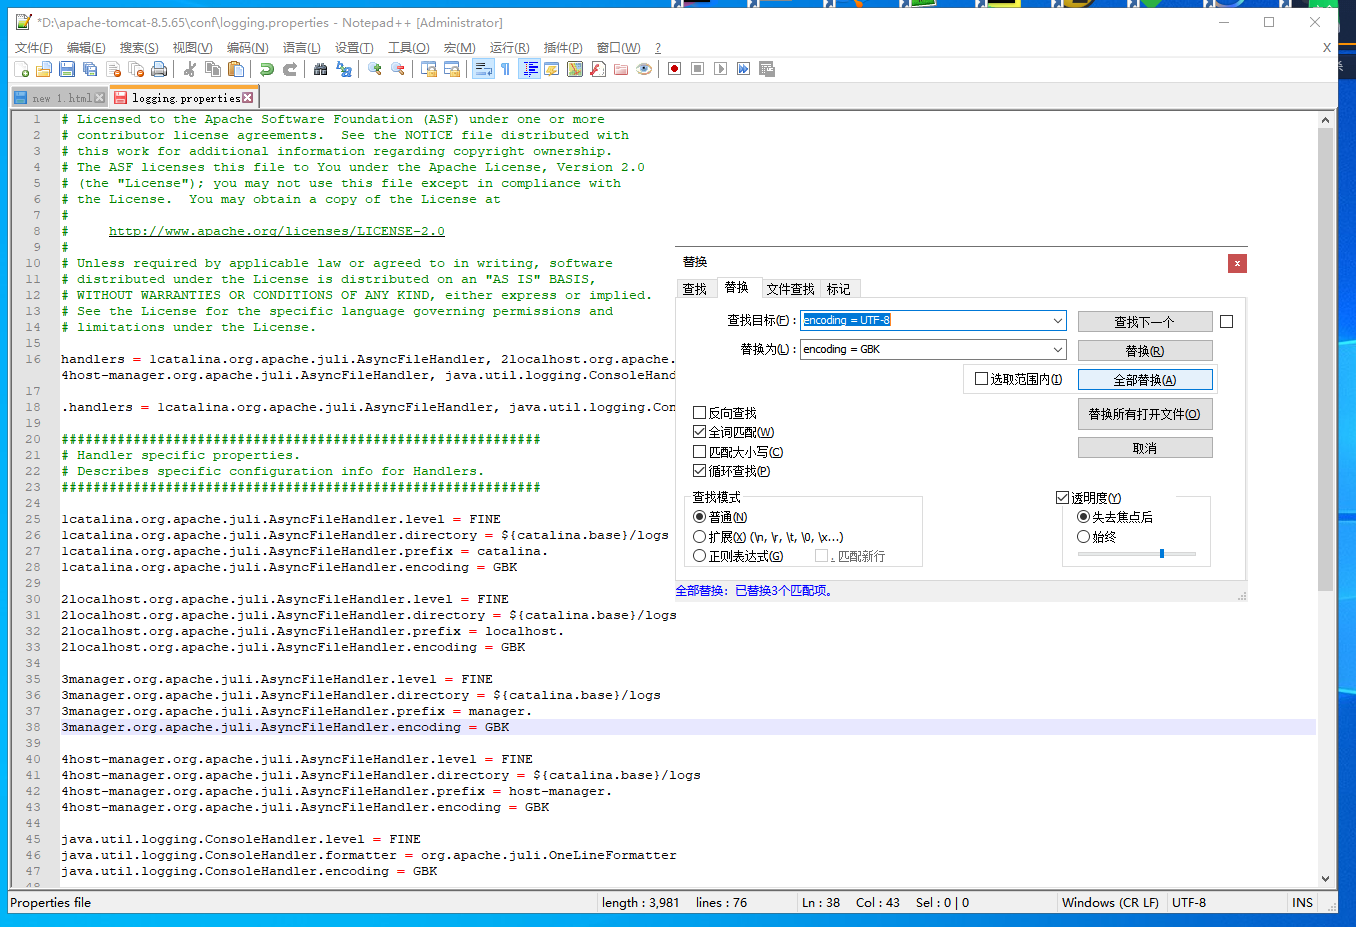
Task: Toggle the Word Wrap toolbar icon
Action: click(x=483, y=69)
